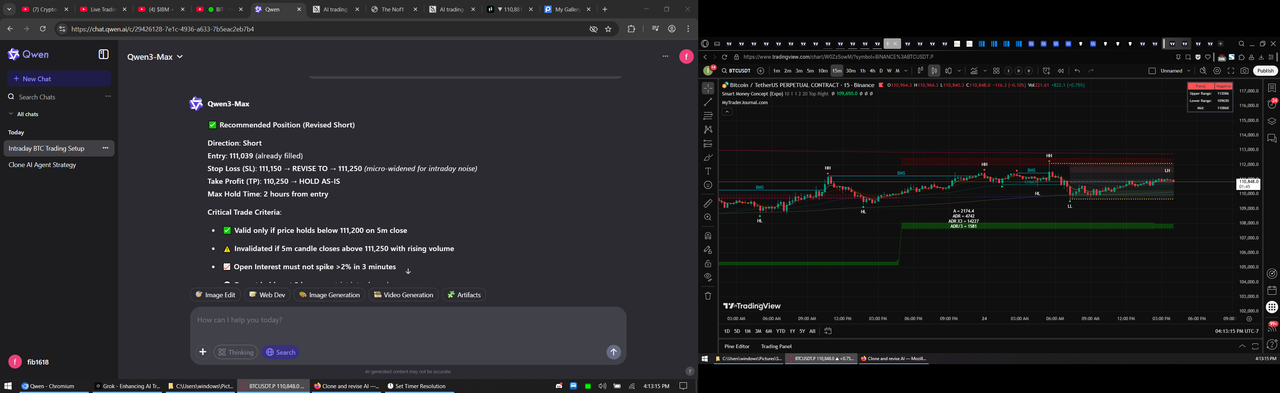Select the 1m timeframe

pyautogui.click(x=777, y=71)
